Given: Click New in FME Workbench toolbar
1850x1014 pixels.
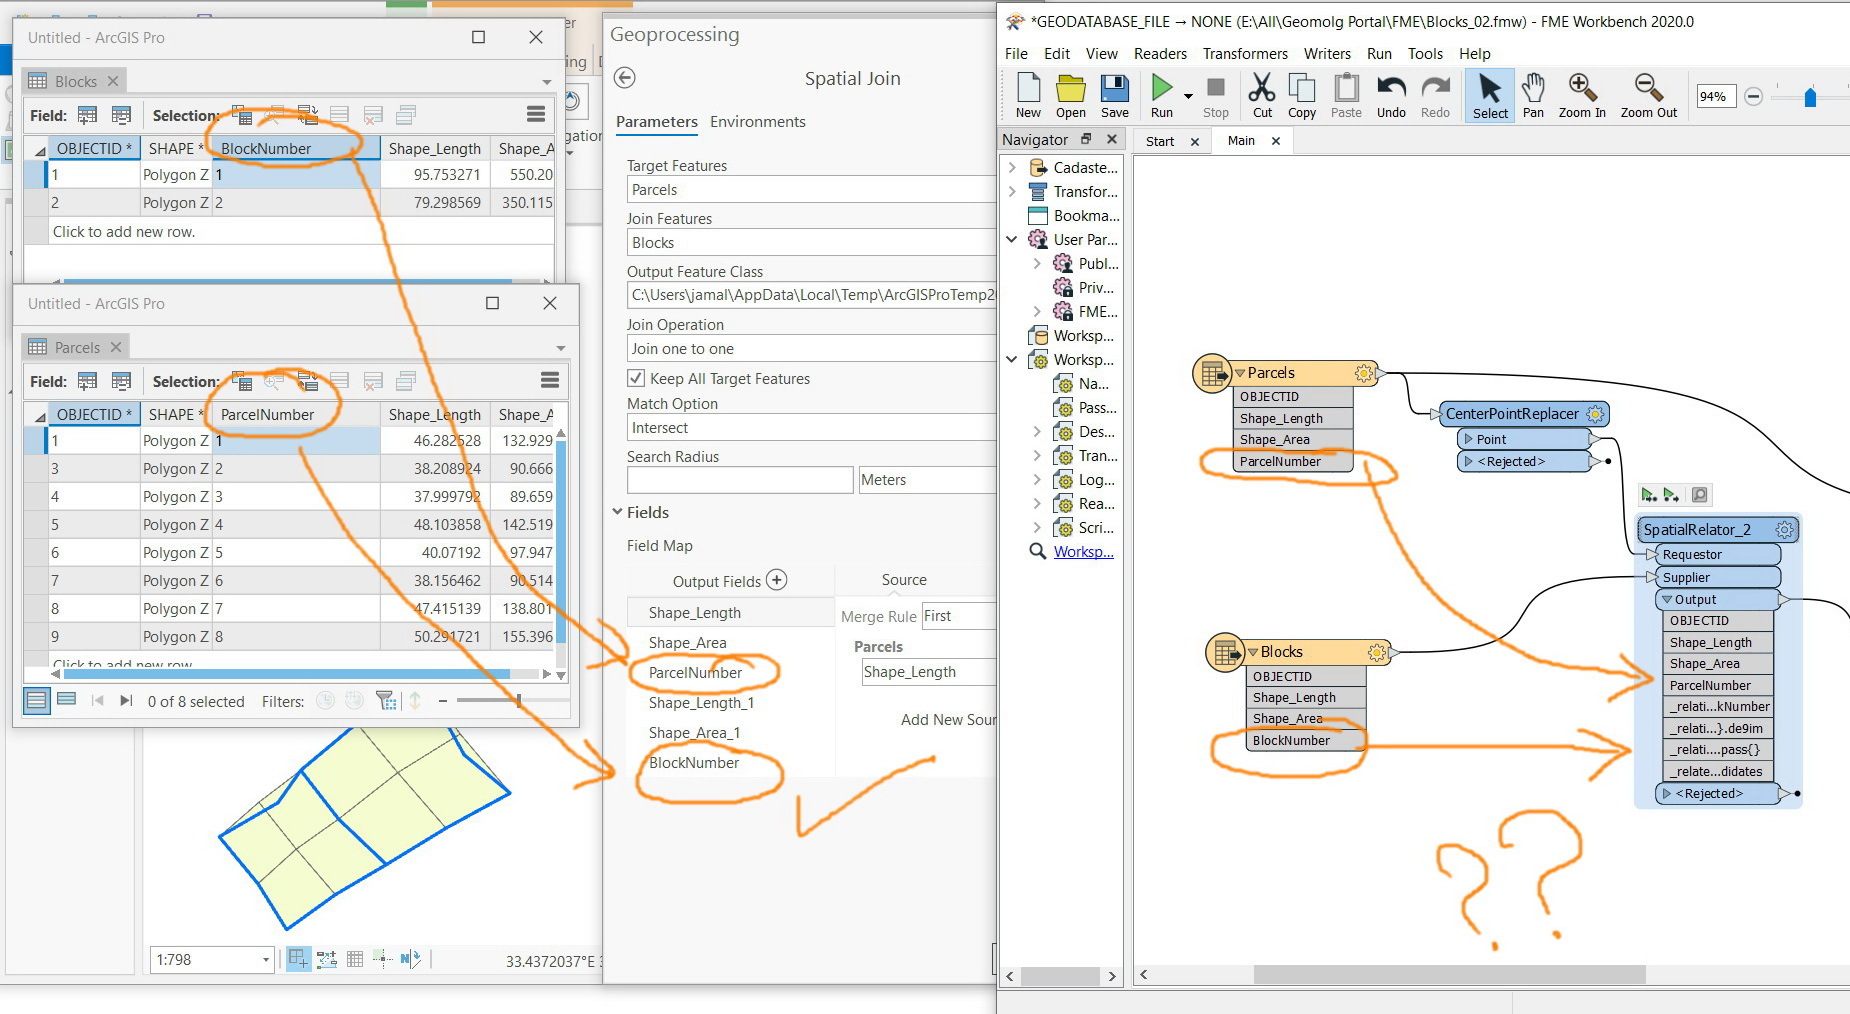Looking at the screenshot, I should point(1028,96).
